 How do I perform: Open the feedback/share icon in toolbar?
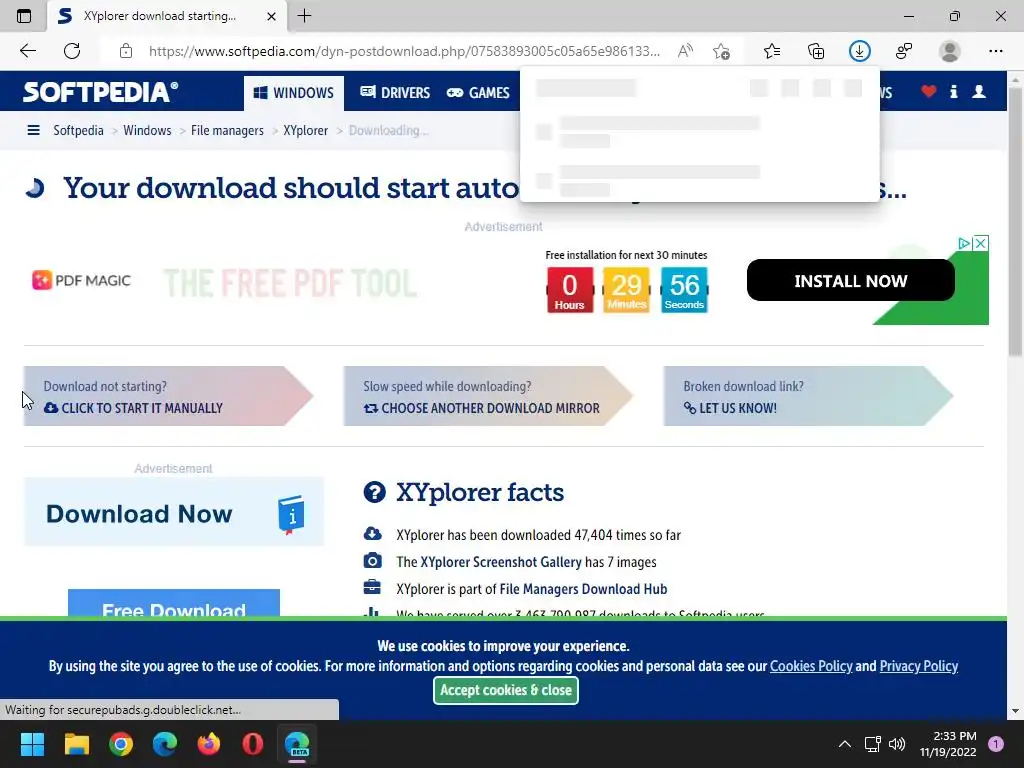[x=904, y=51]
